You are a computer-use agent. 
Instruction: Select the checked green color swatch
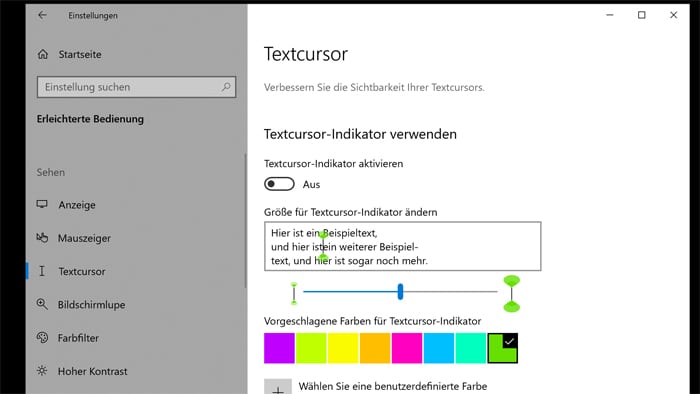(503, 348)
